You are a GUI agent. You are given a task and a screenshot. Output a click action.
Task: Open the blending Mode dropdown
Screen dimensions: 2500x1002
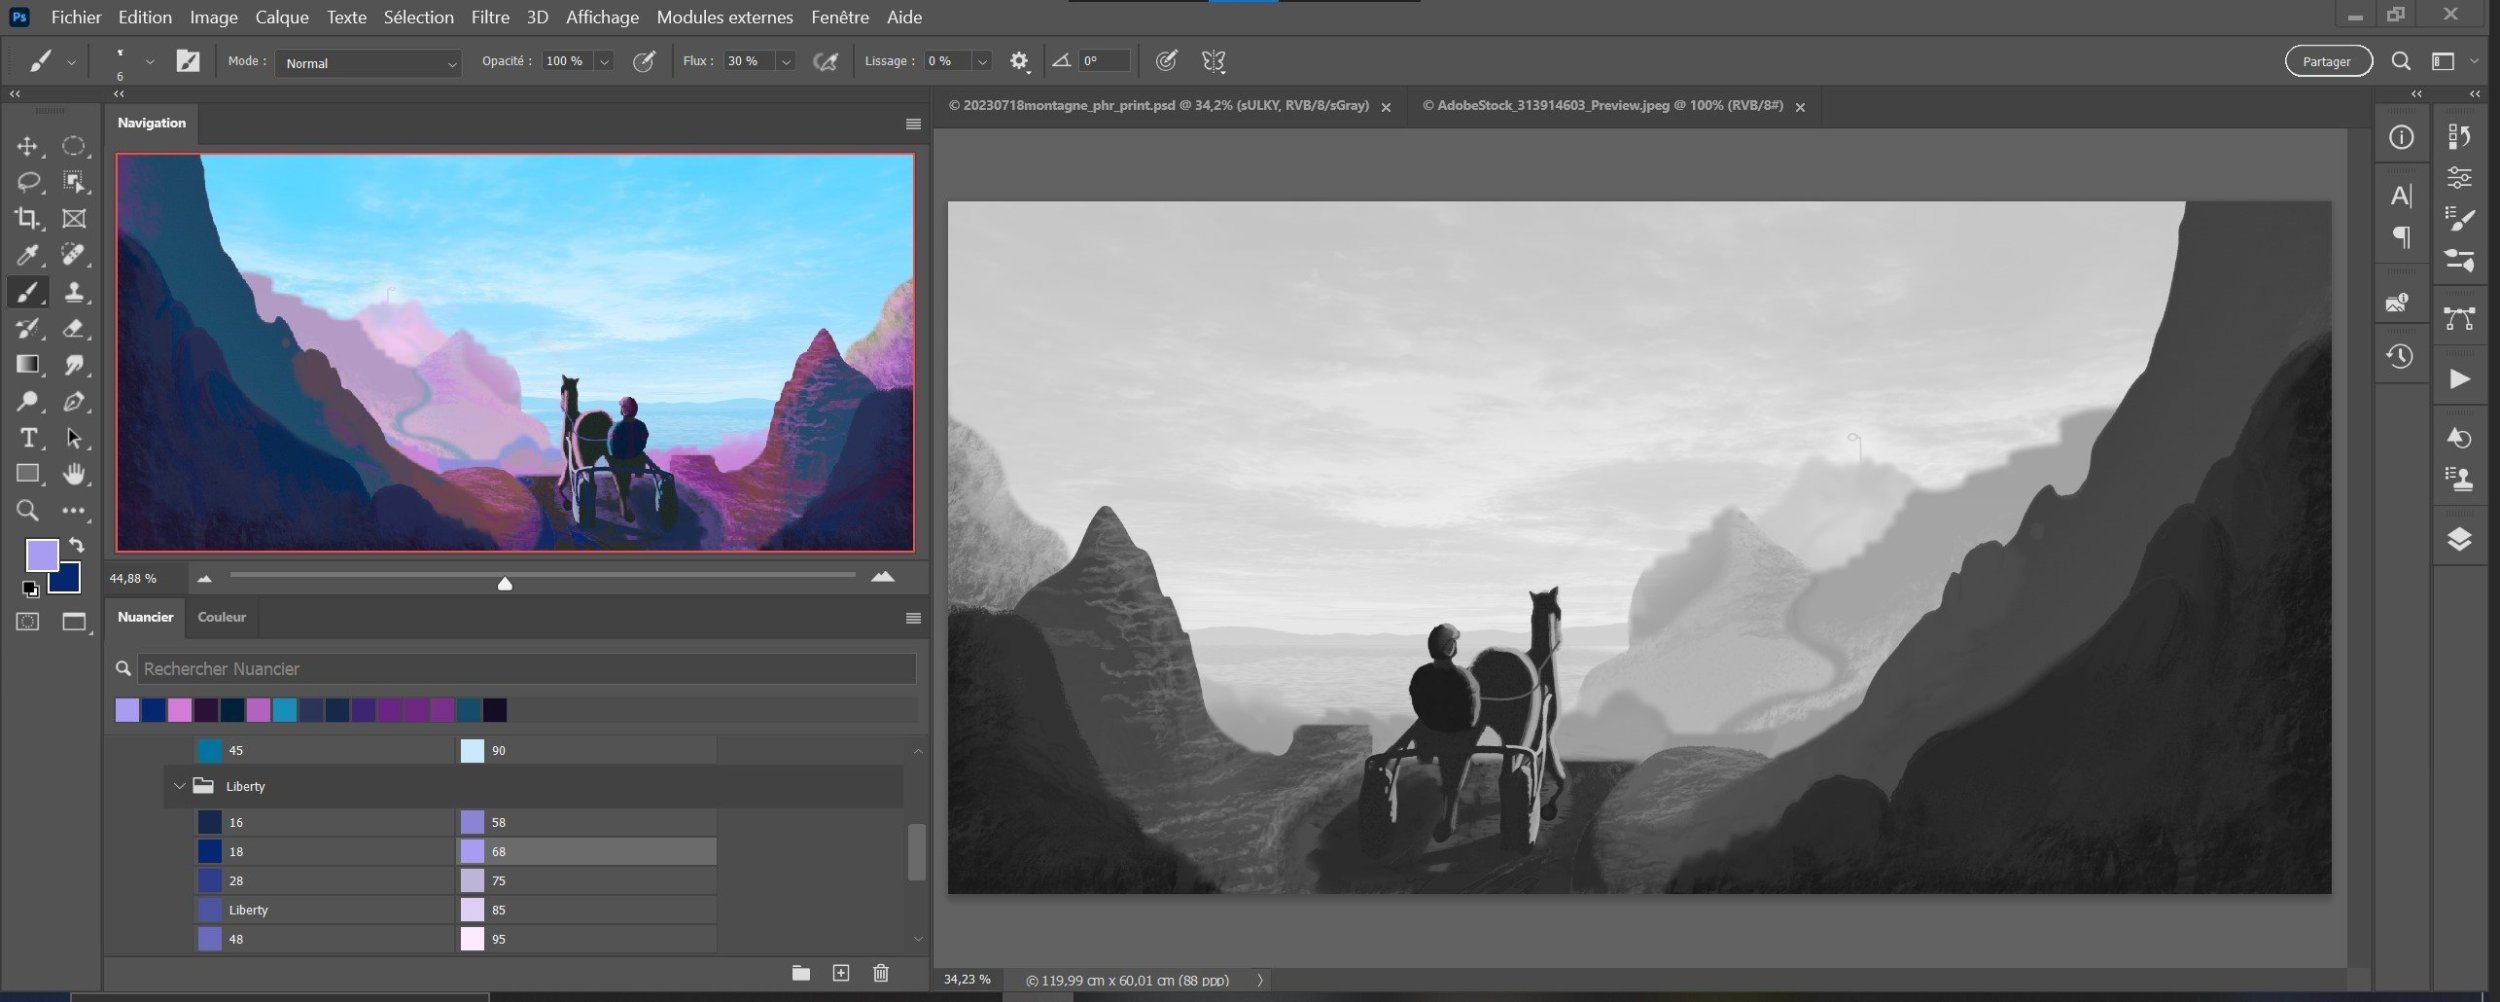click(368, 63)
